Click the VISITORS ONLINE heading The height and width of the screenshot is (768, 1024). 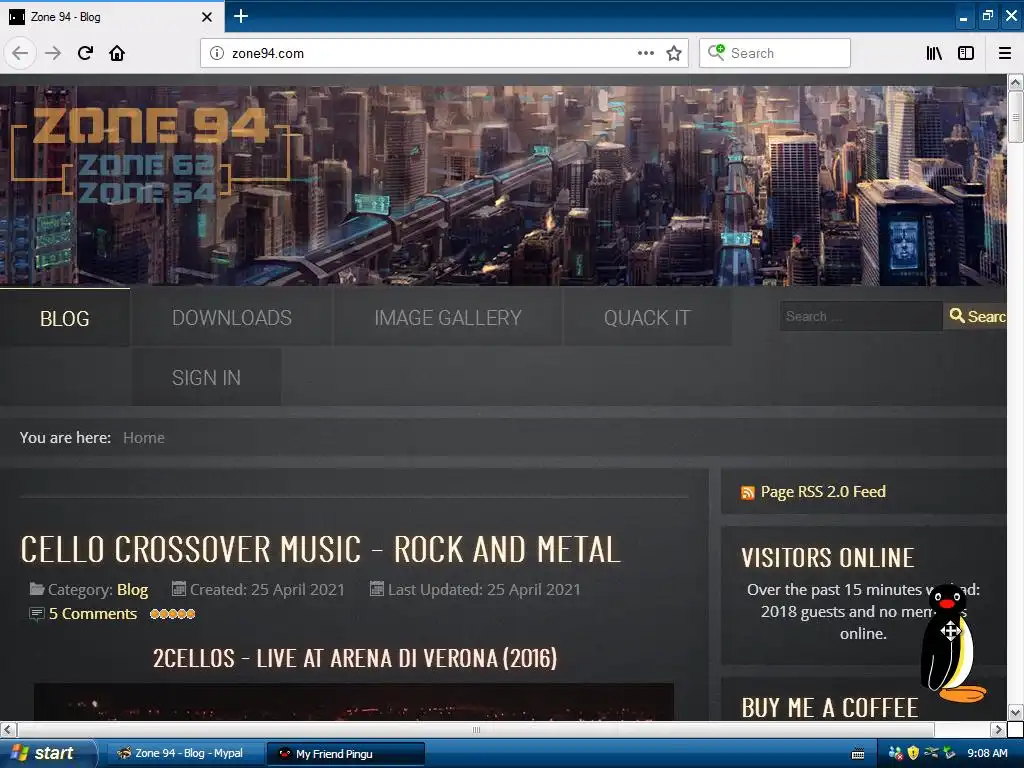827,558
